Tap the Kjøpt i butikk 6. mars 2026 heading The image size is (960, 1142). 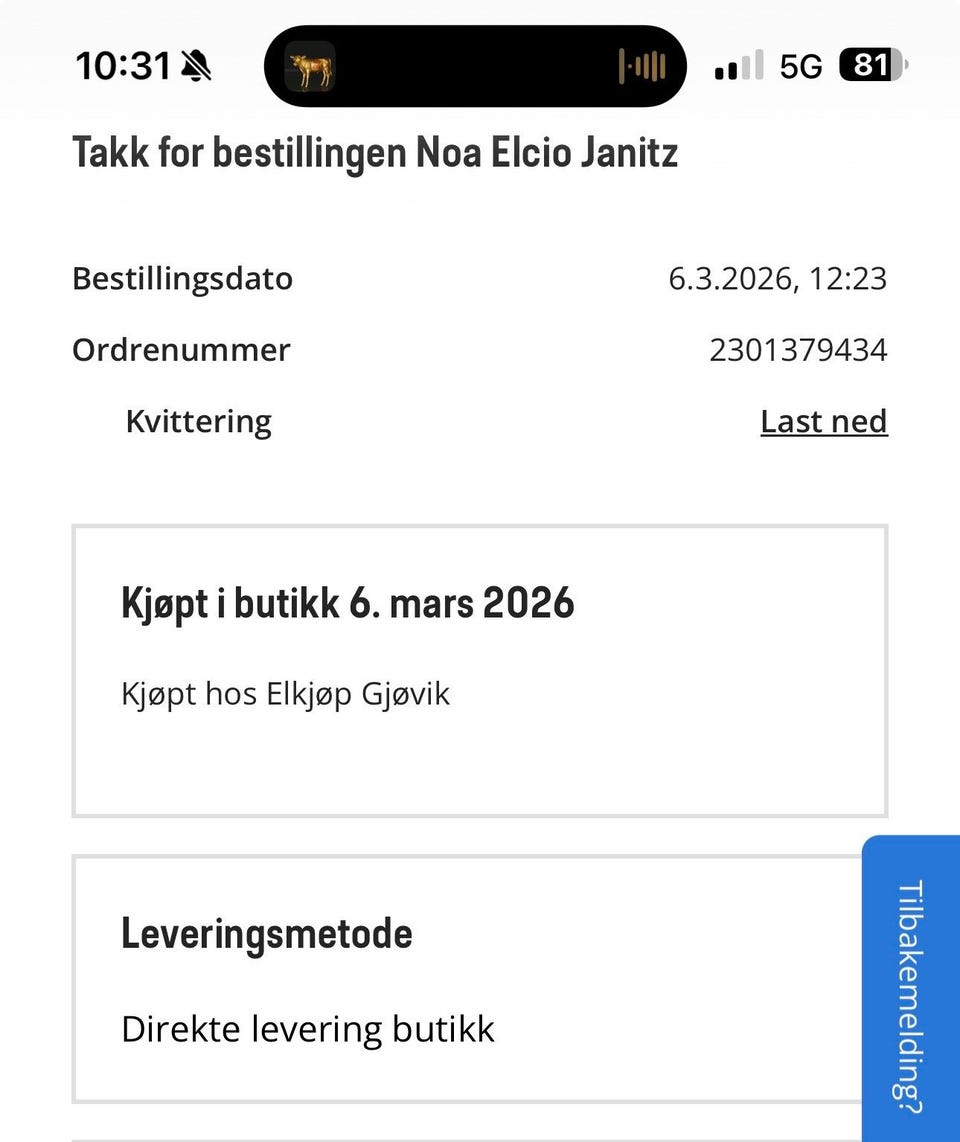point(347,604)
